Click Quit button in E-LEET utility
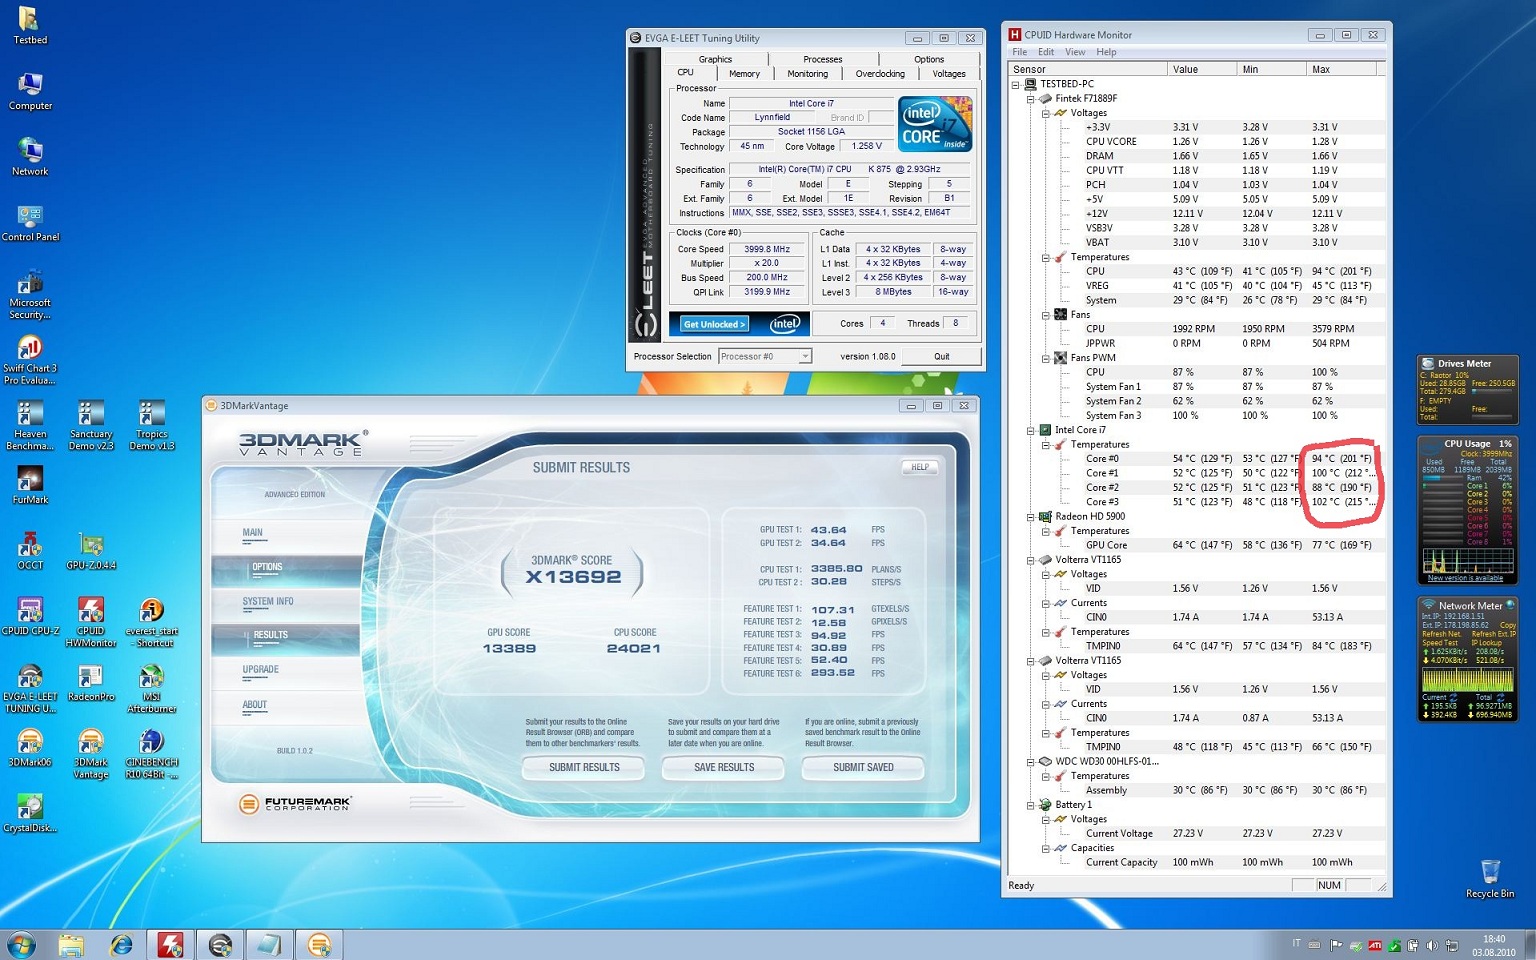 (941, 356)
